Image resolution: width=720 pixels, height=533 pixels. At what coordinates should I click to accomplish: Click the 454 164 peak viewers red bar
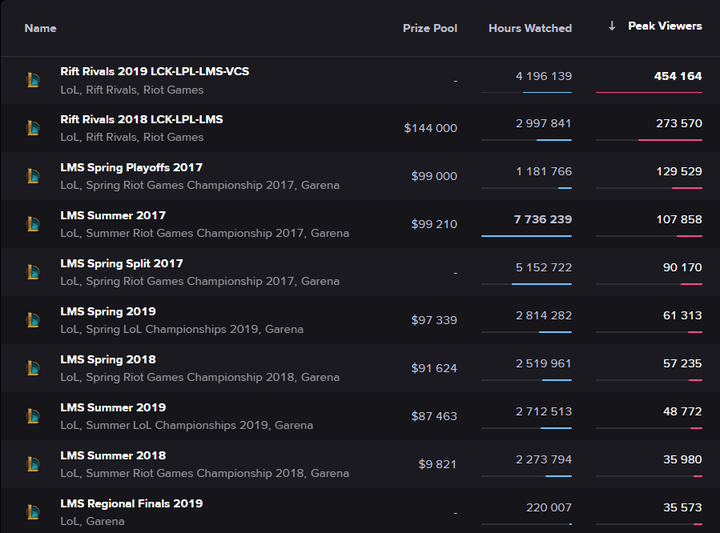(648, 92)
